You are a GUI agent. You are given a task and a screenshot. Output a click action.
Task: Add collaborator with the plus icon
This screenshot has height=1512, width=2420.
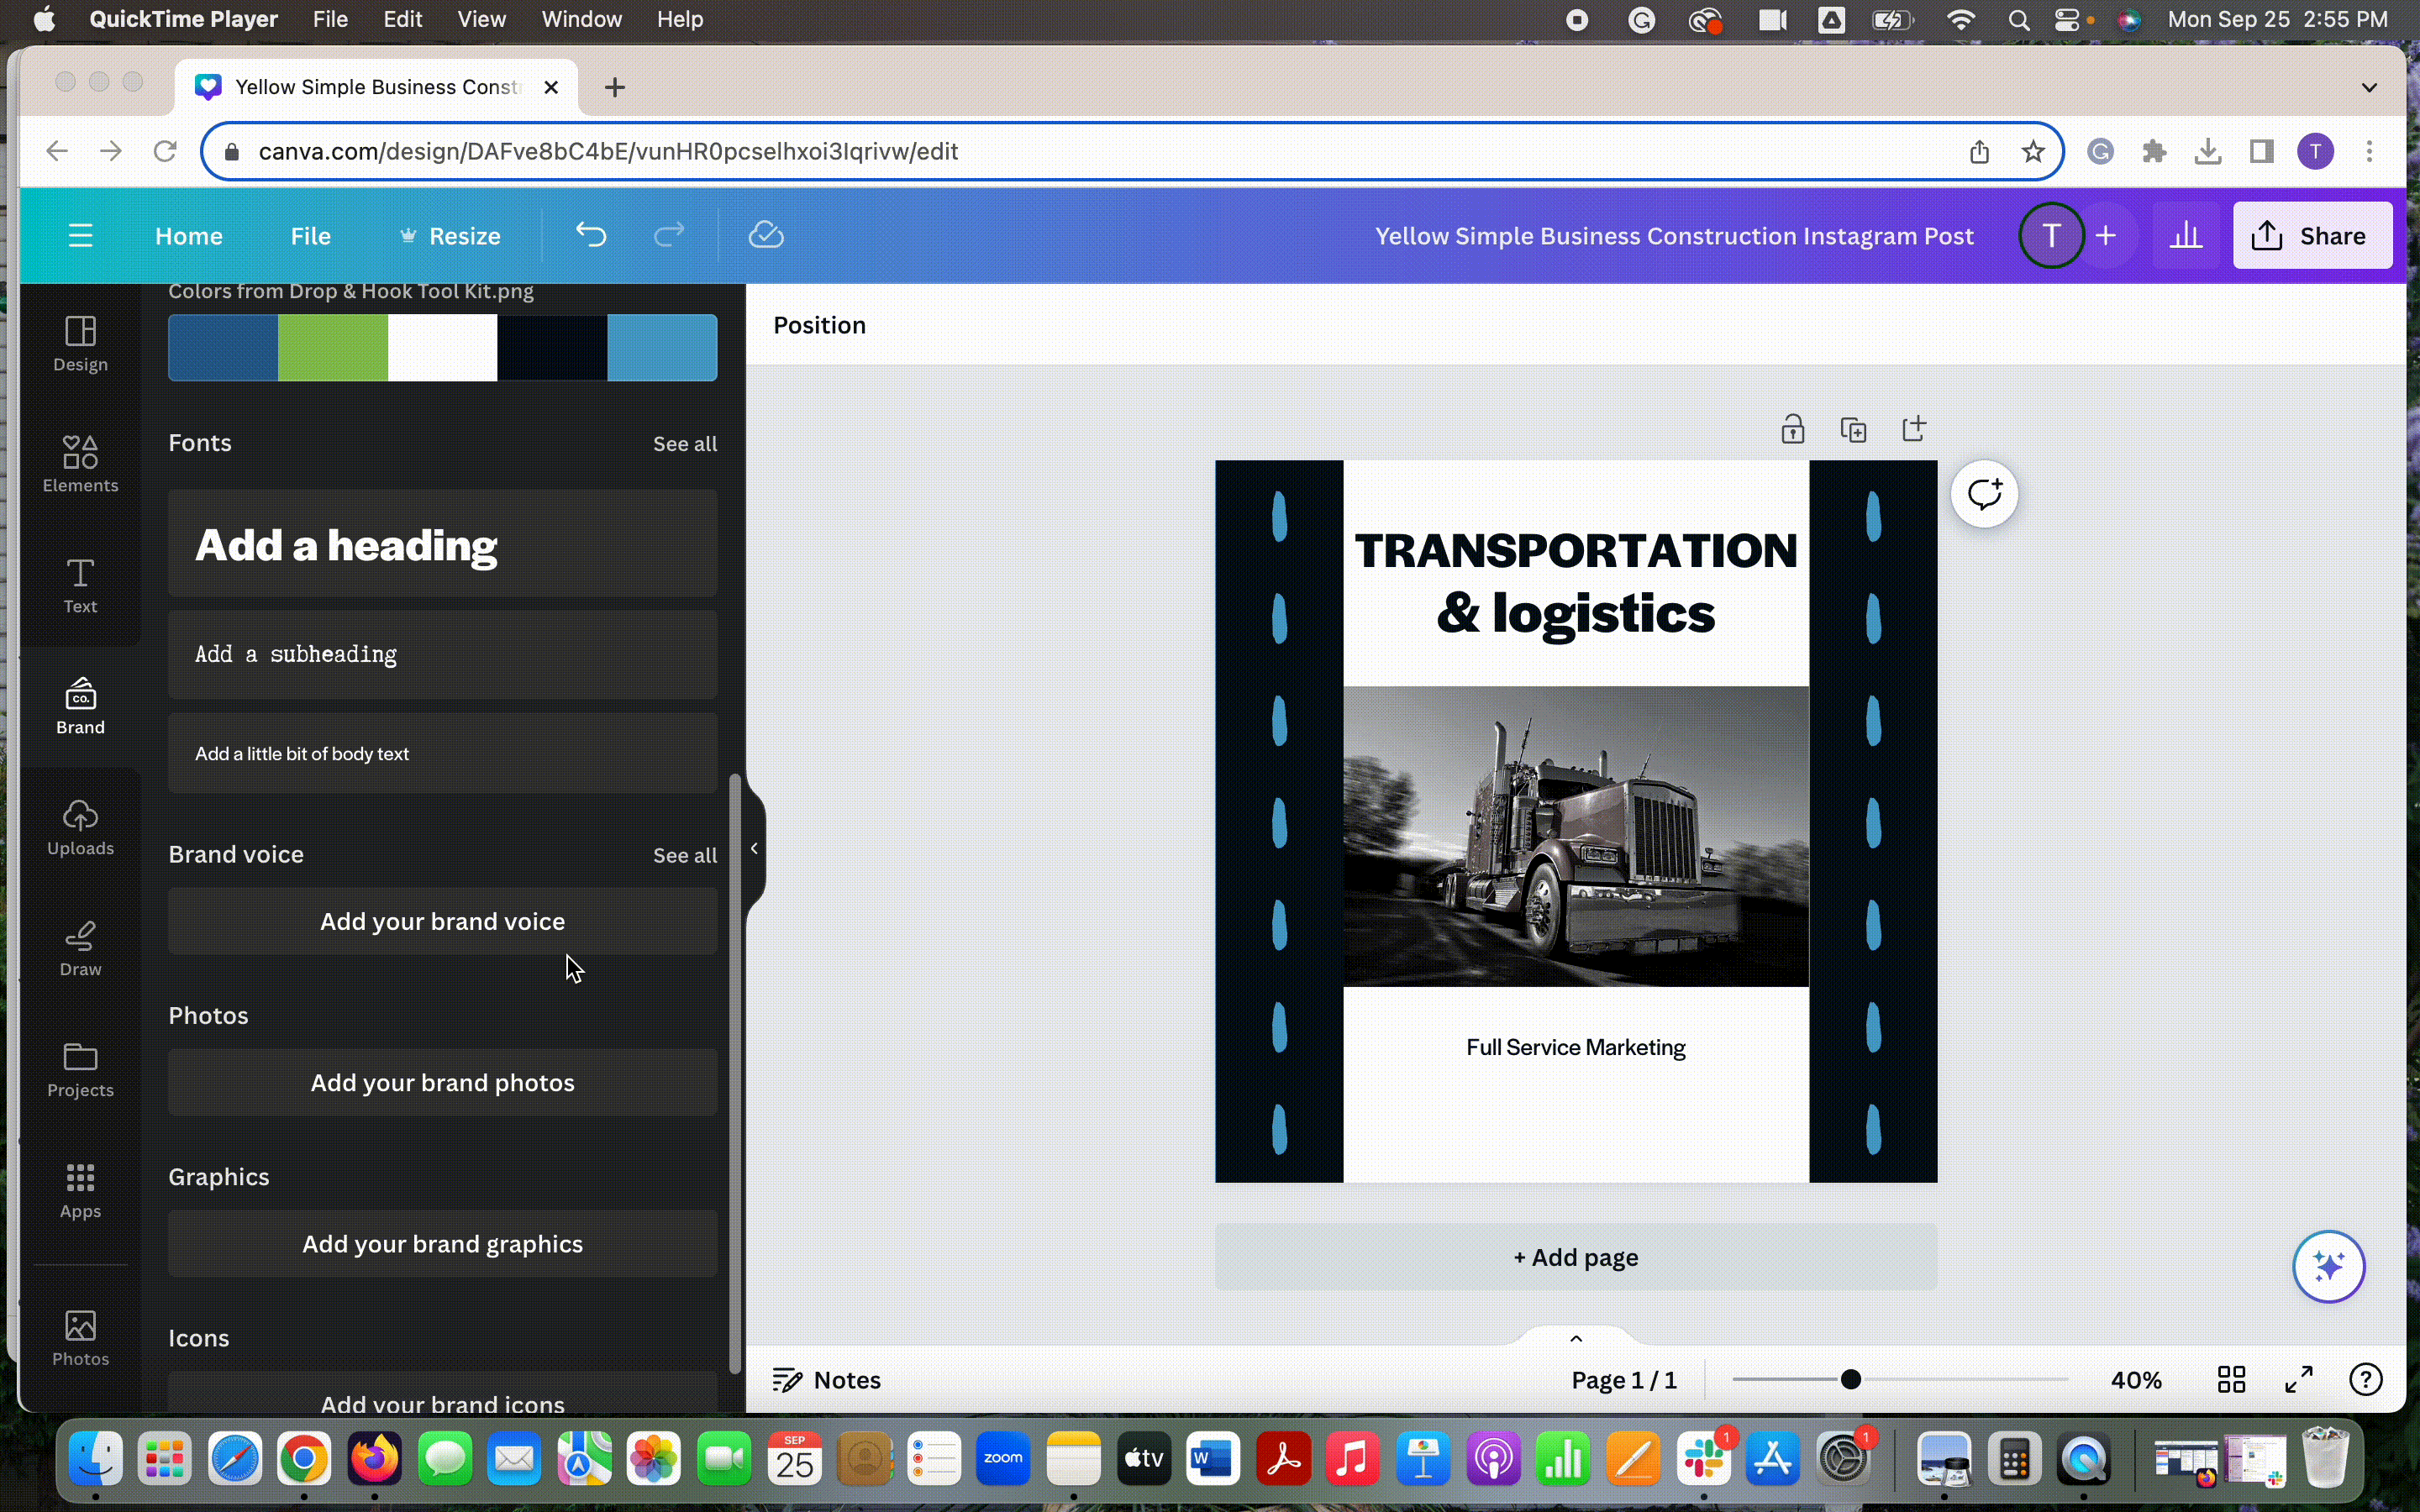click(x=2106, y=236)
